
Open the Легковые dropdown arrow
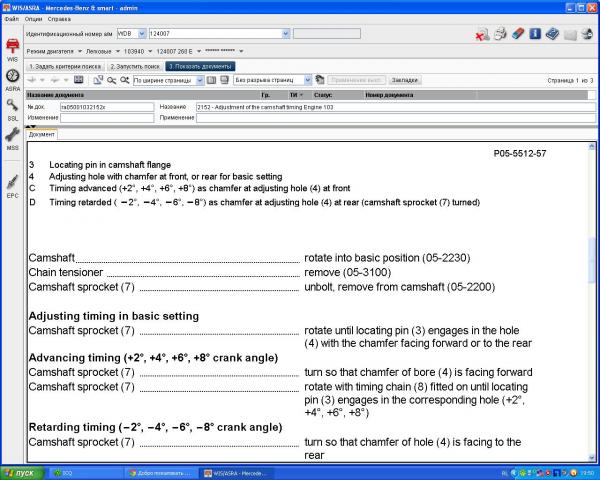pyautogui.click(x=117, y=51)
